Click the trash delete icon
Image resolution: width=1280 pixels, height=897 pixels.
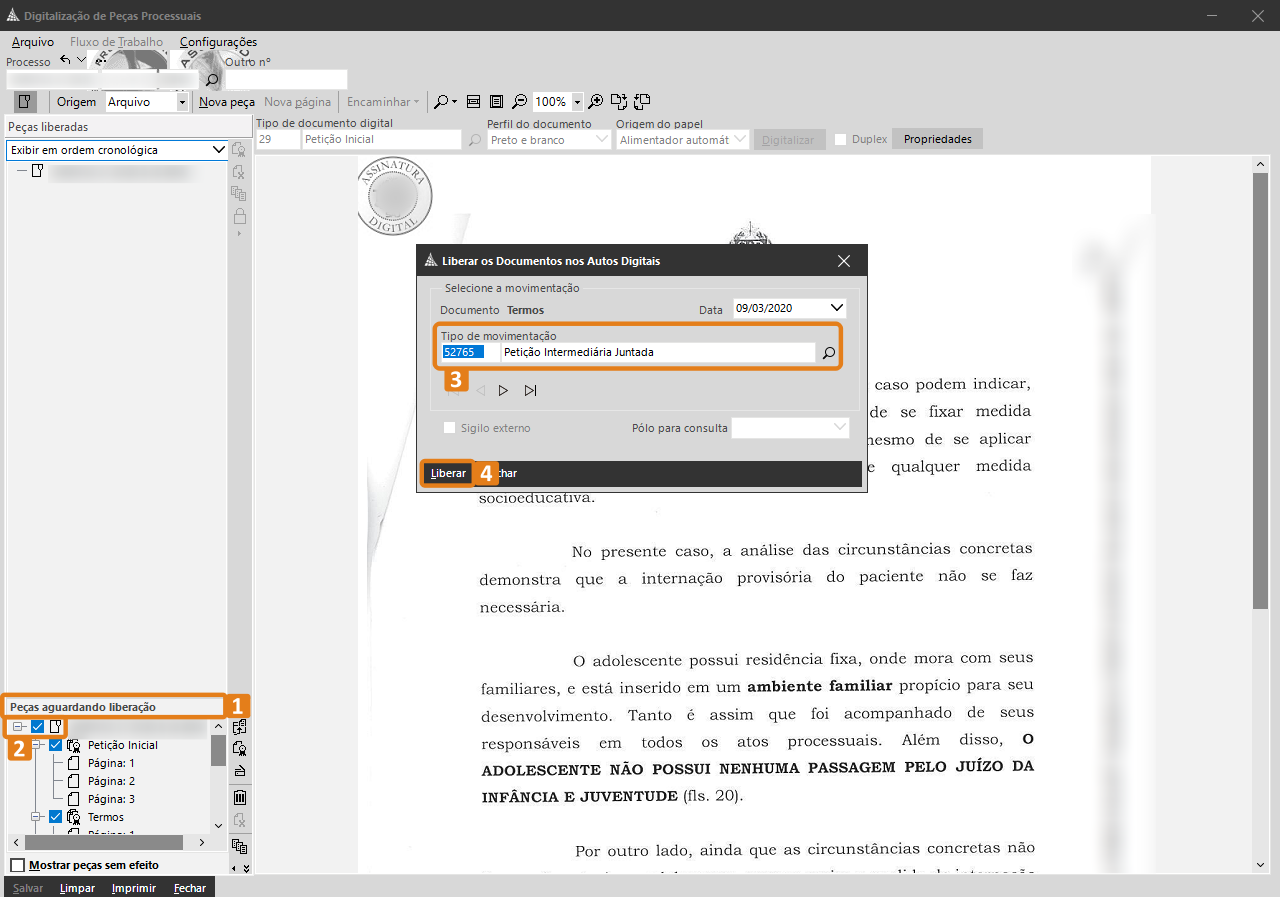[239, 797]
